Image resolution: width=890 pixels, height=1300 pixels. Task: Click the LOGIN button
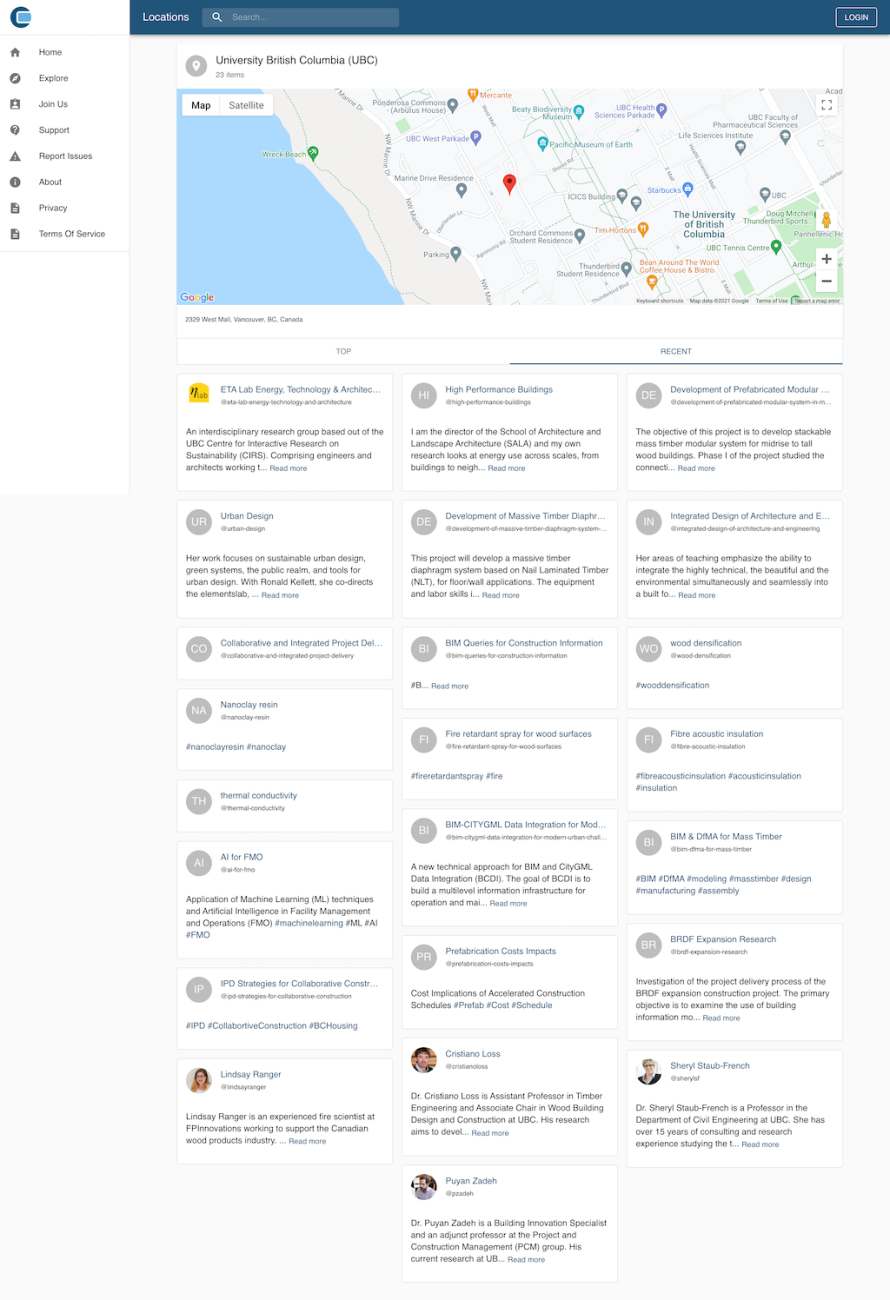pyautogui.click(x=856, y=17)
